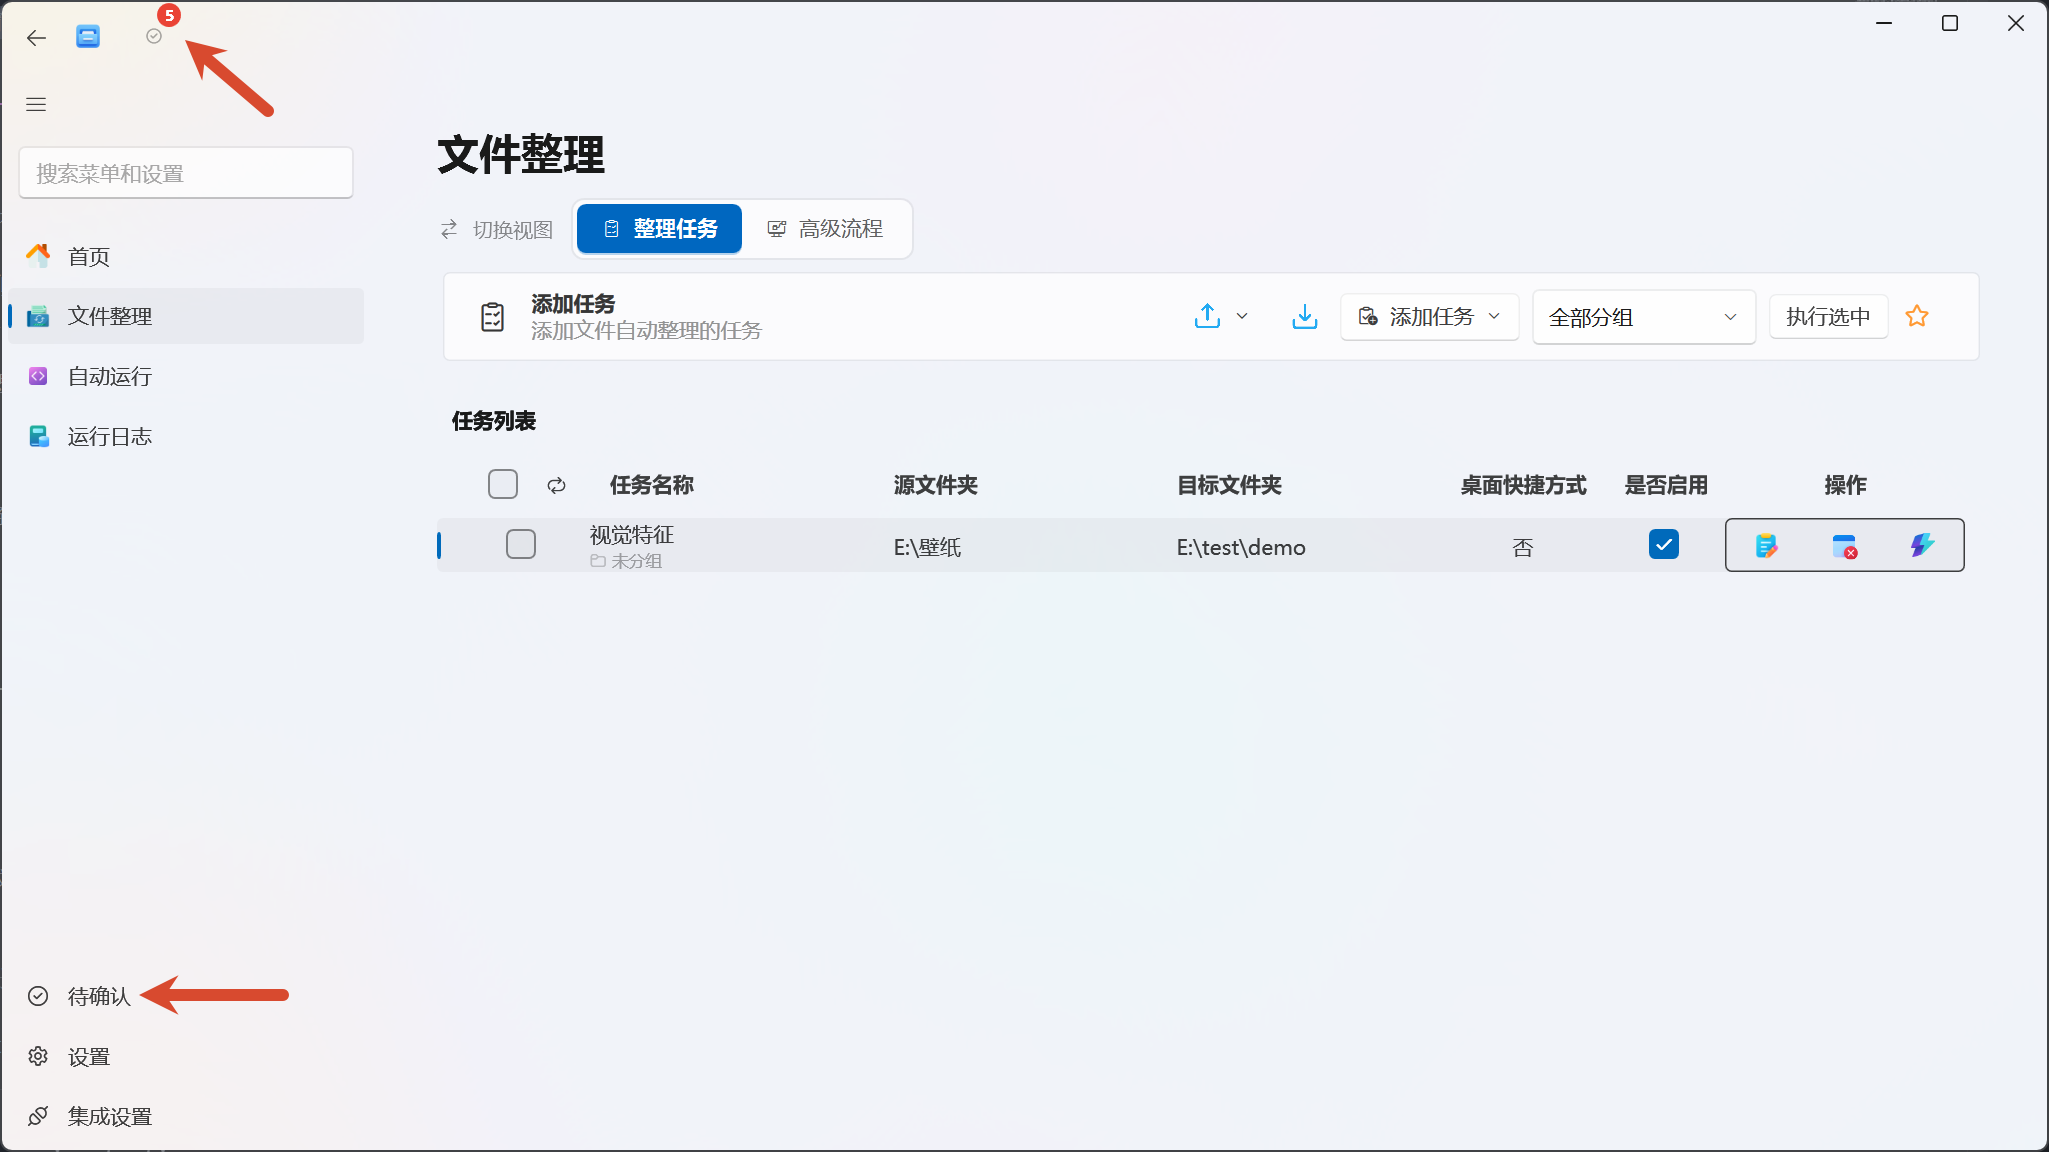
Task: Check the 视觉特征 row checkbox
Action: 521,544
